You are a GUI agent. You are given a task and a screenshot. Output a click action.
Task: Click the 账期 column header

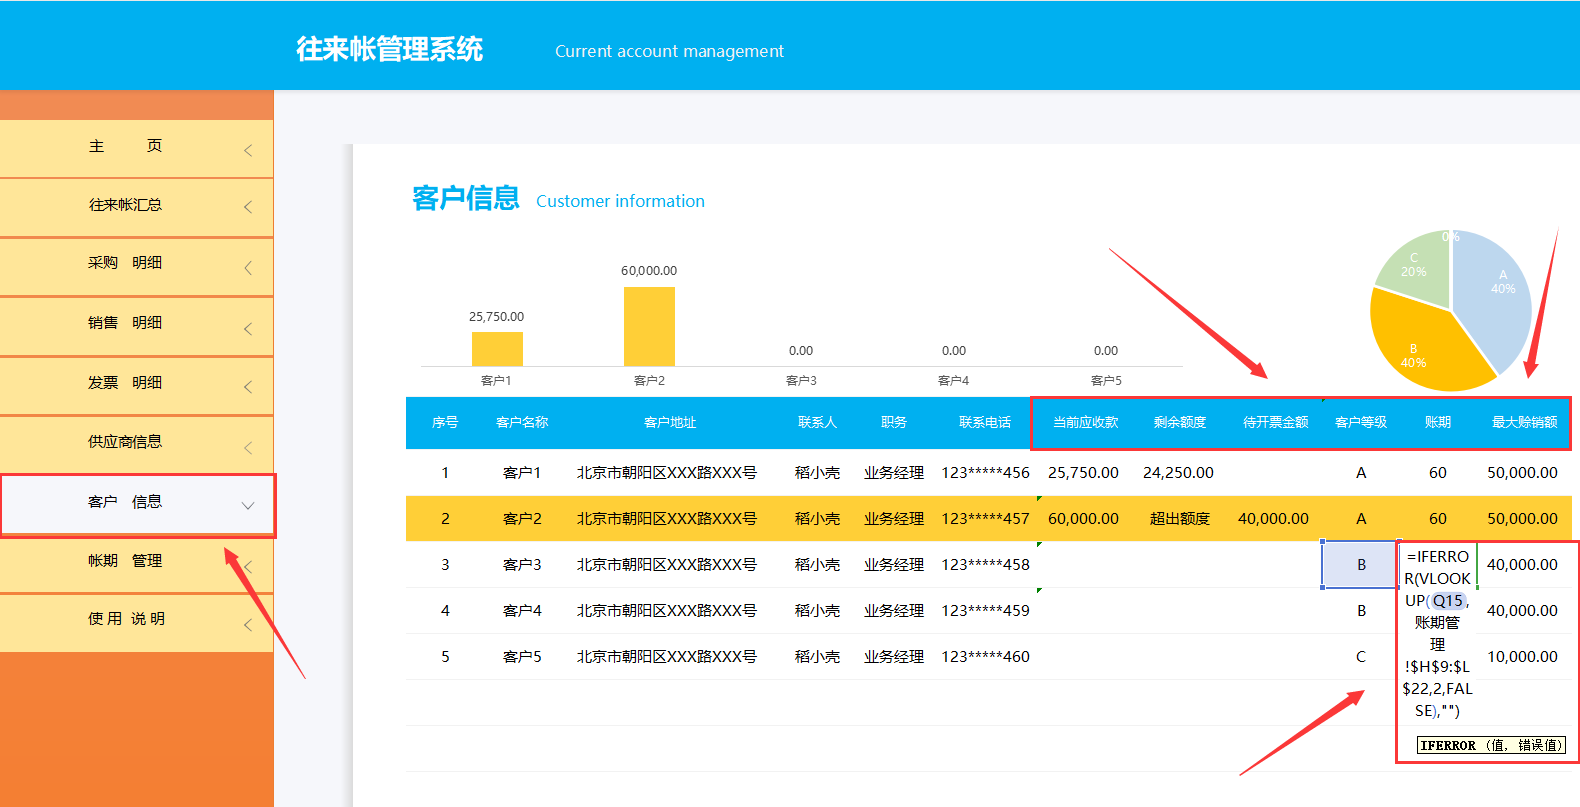point(1438,422)
